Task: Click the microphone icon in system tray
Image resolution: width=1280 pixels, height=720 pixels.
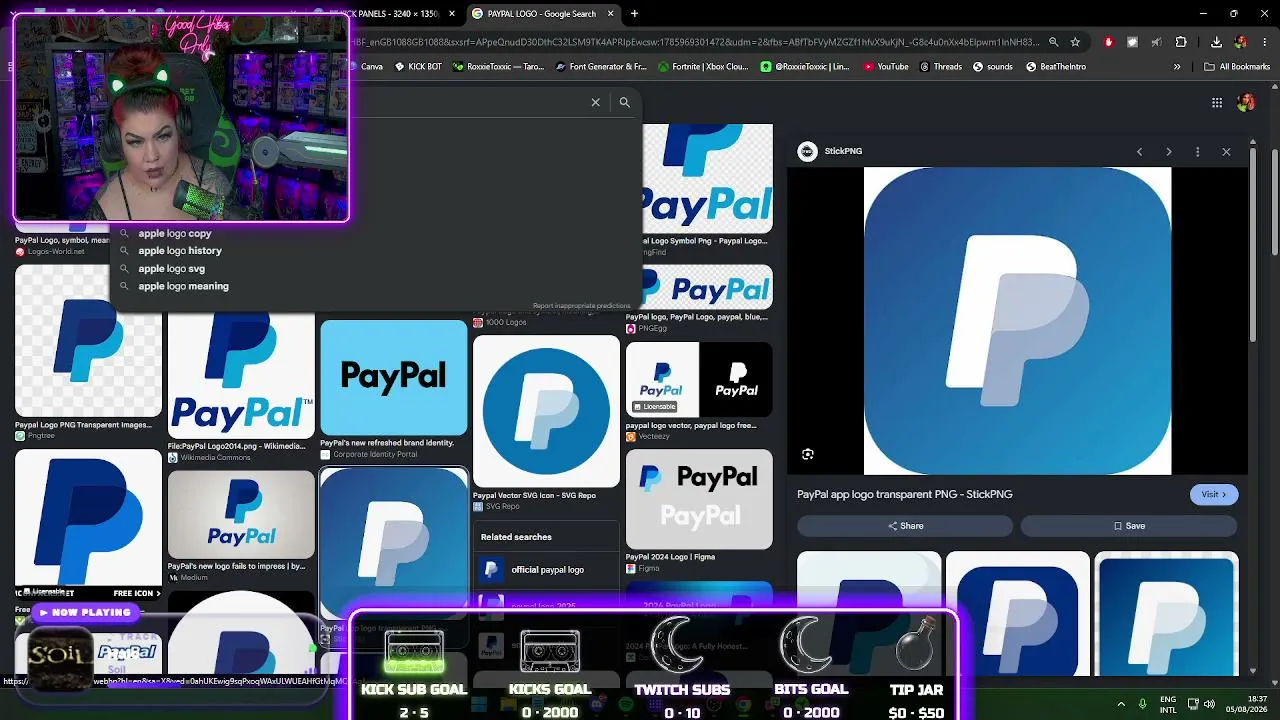Action: (1145, 704)
